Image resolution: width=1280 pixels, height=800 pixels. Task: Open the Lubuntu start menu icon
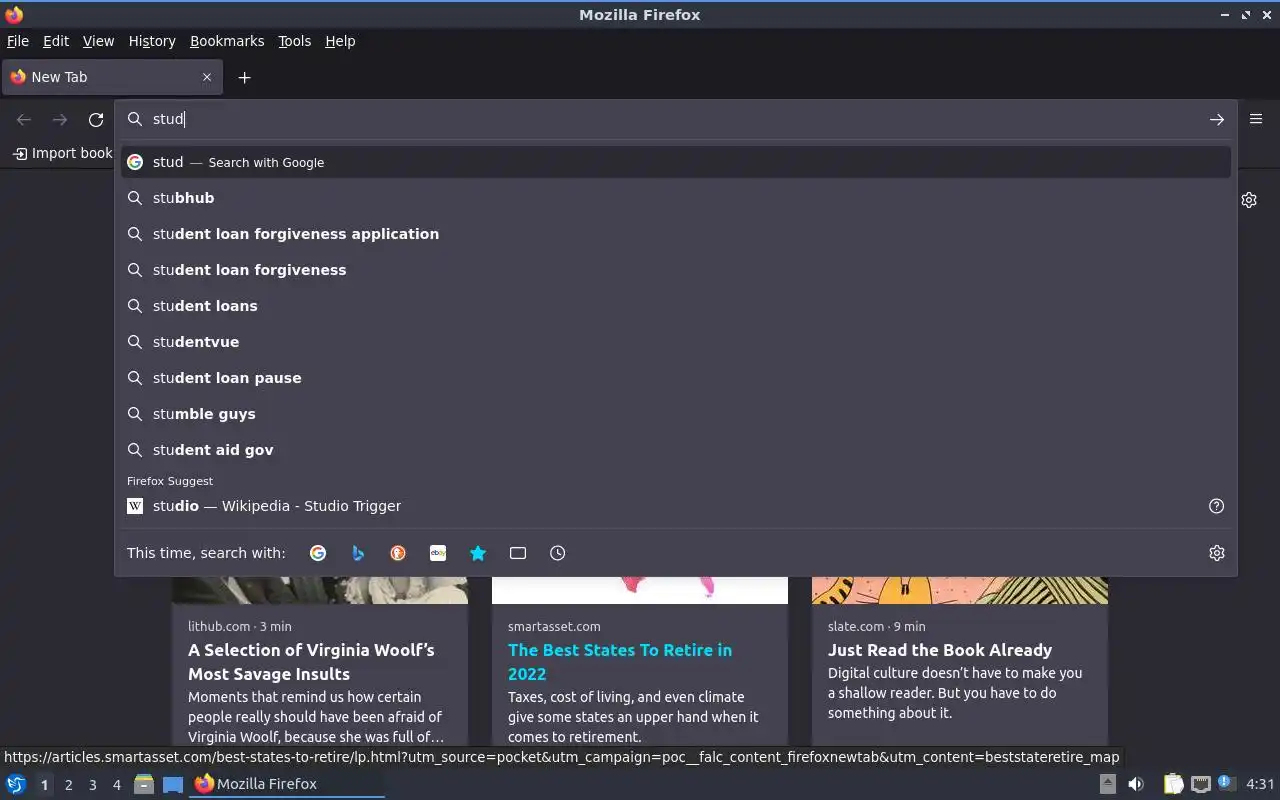tap(16, 784)
